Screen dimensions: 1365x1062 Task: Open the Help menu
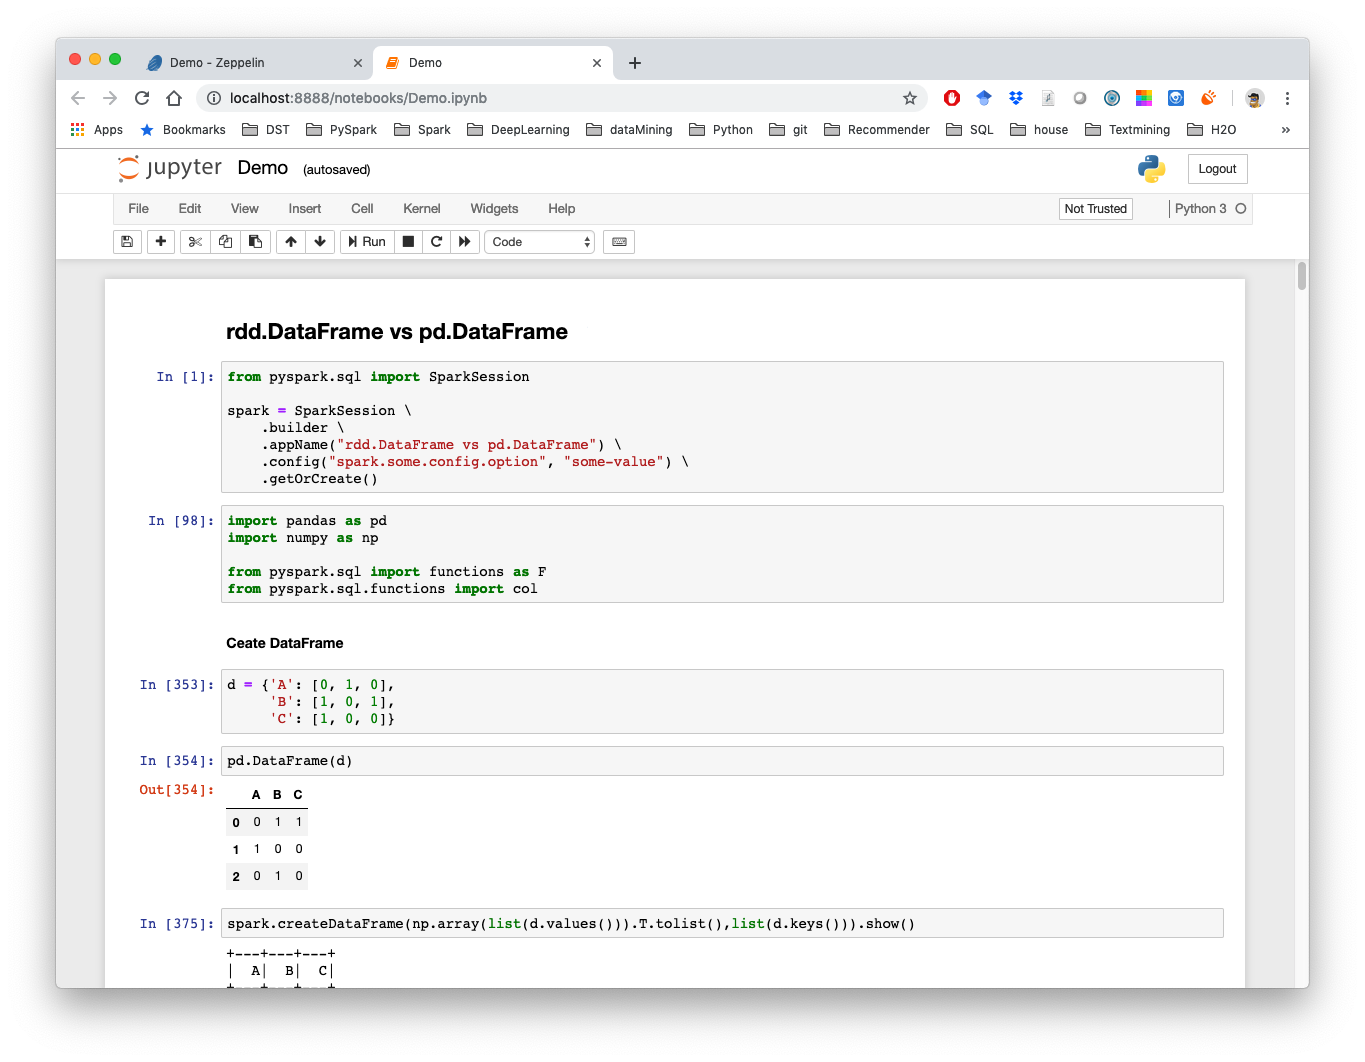(562, 209)
